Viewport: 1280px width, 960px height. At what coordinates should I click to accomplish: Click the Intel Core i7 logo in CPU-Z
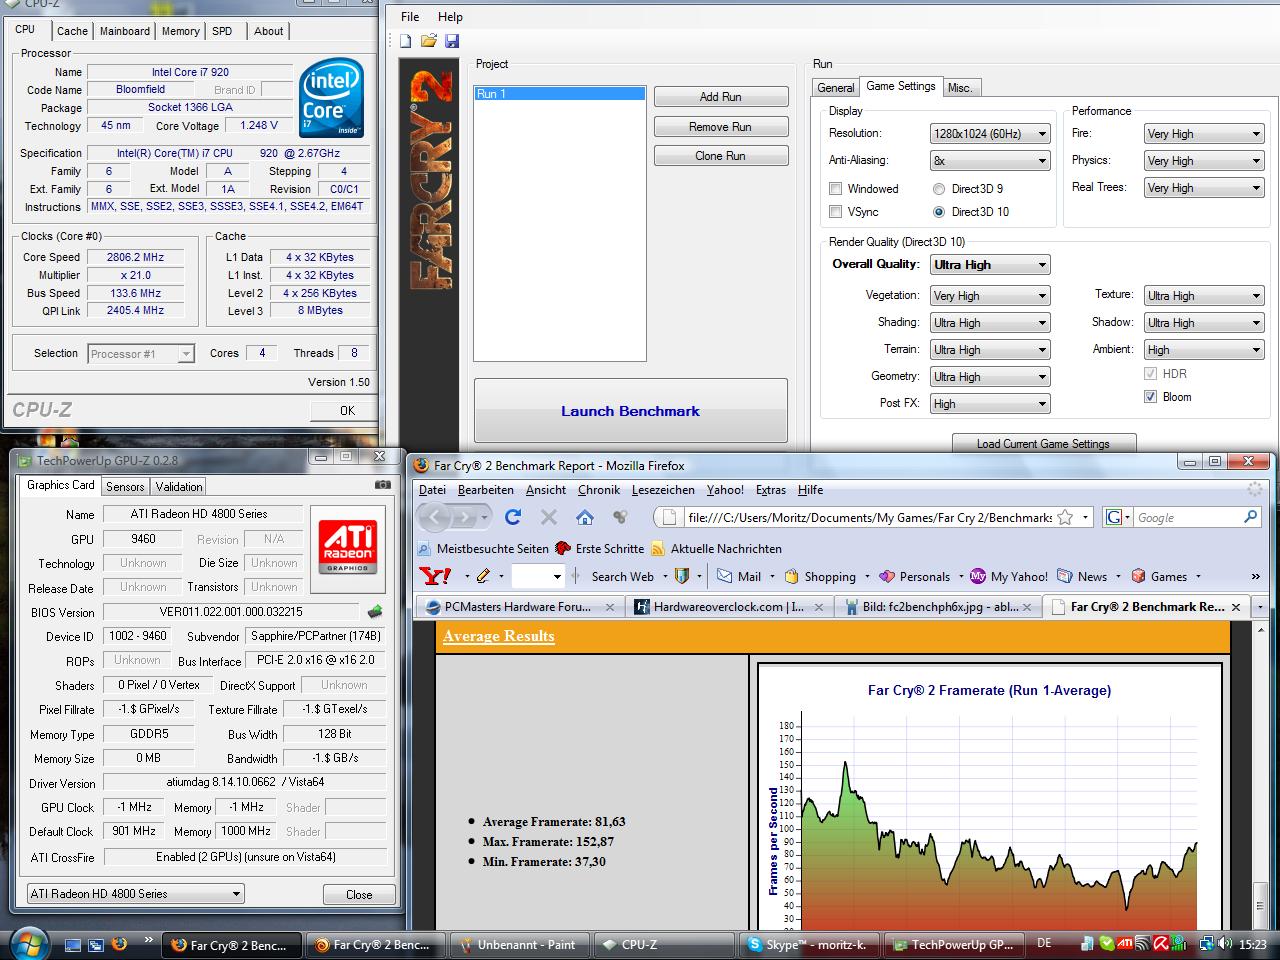(x=332, y=97)
